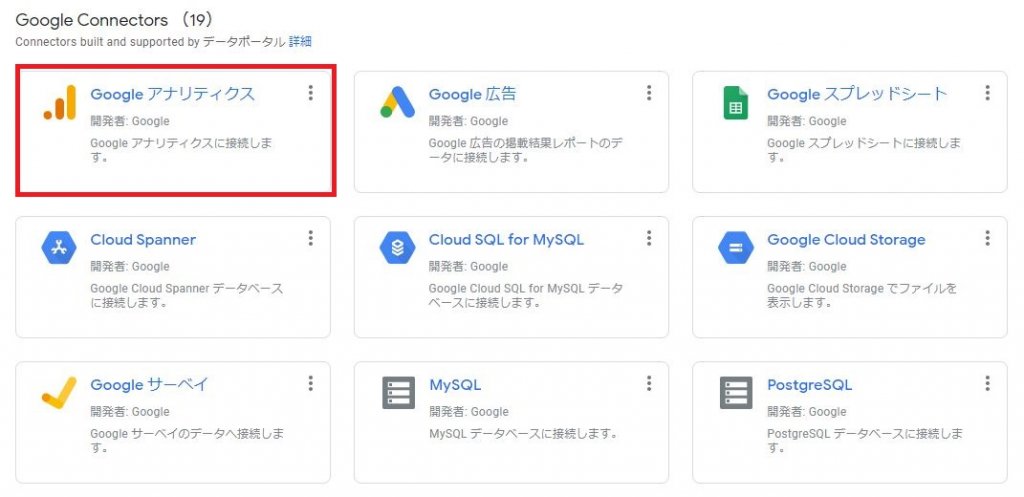1024x497 pixels.
Task: Click text 'Google Cloud Spanner データベースに接続します。'
Action: (x=187, y=296)
